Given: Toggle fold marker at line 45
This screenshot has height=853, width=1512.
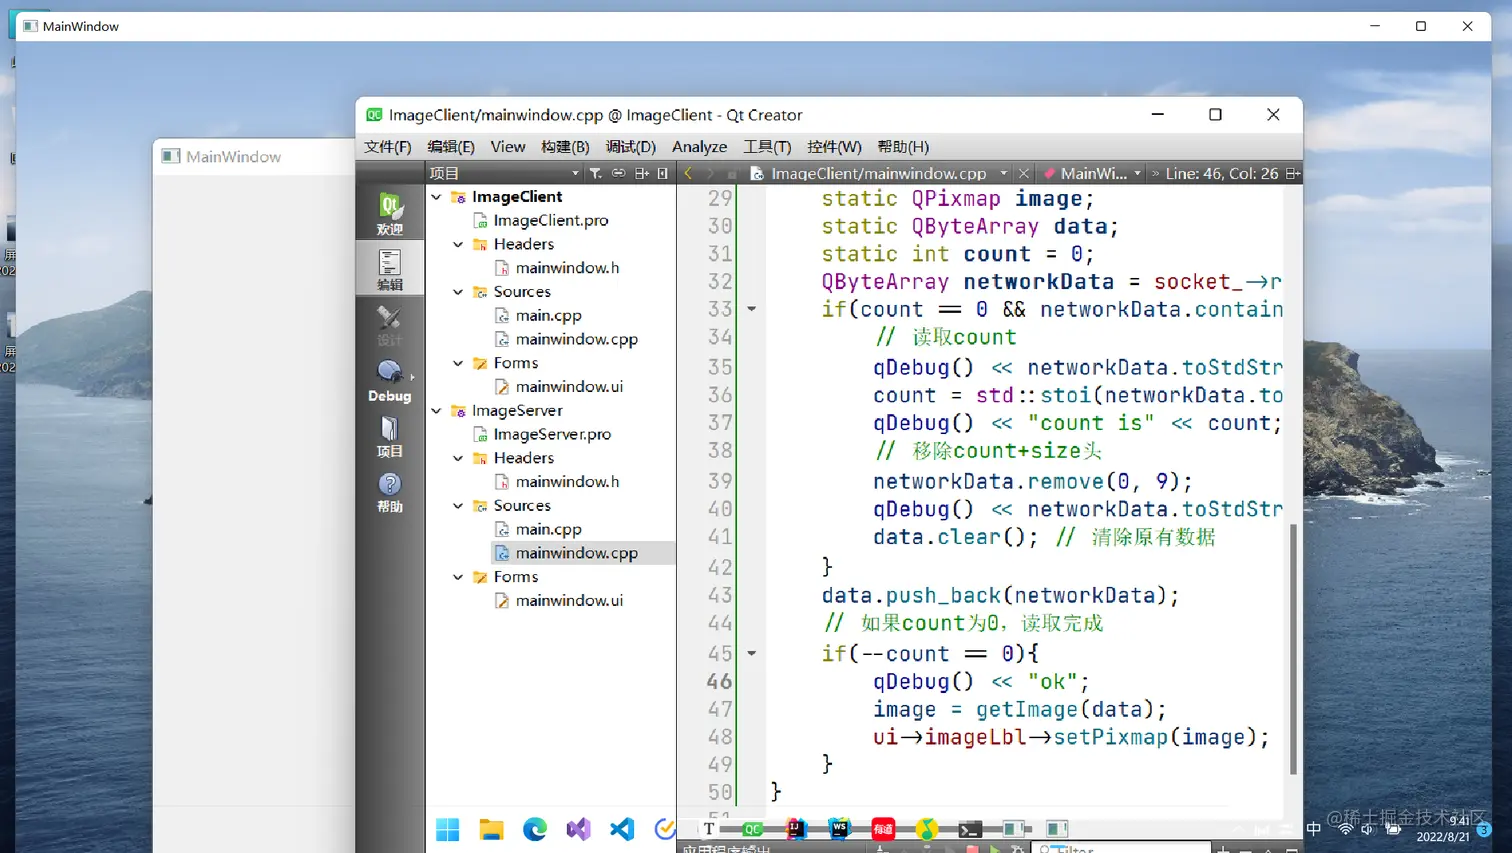Looking at the screenshot, I should point(751,653).
